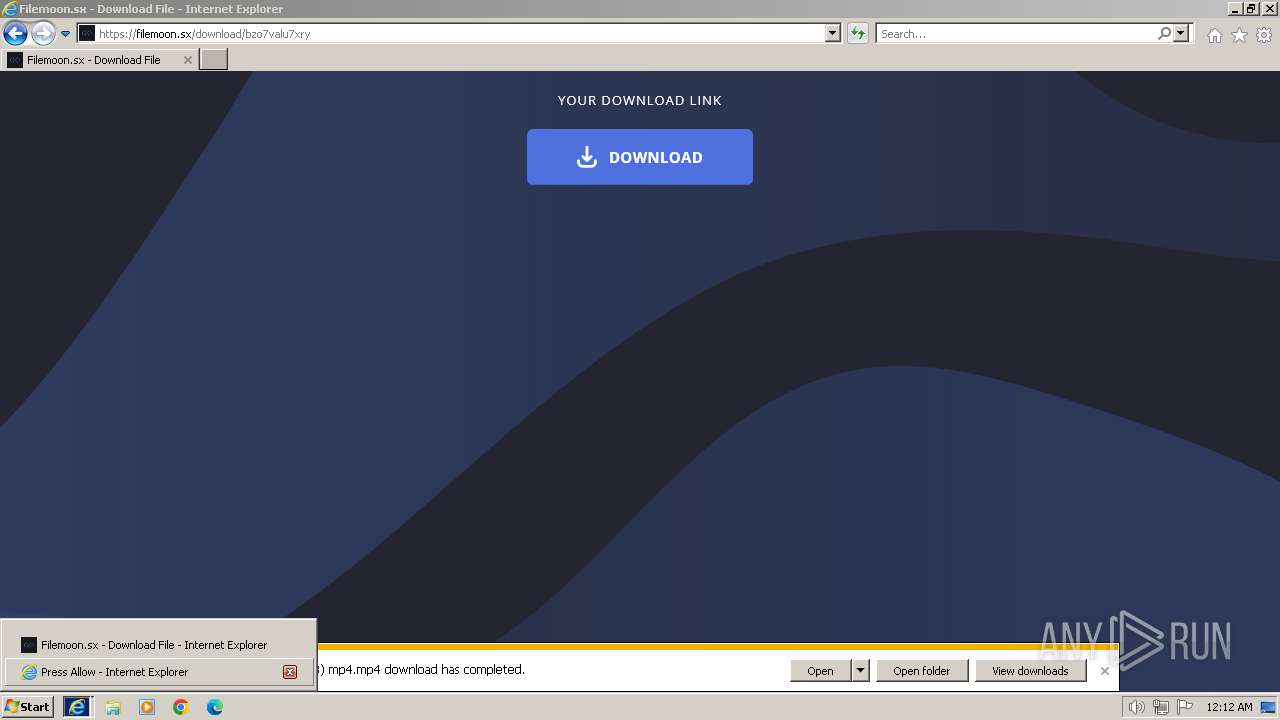Minimize the Internet Explorer window
Viewport: 1280px width, 720px height.
(1235, 9)
